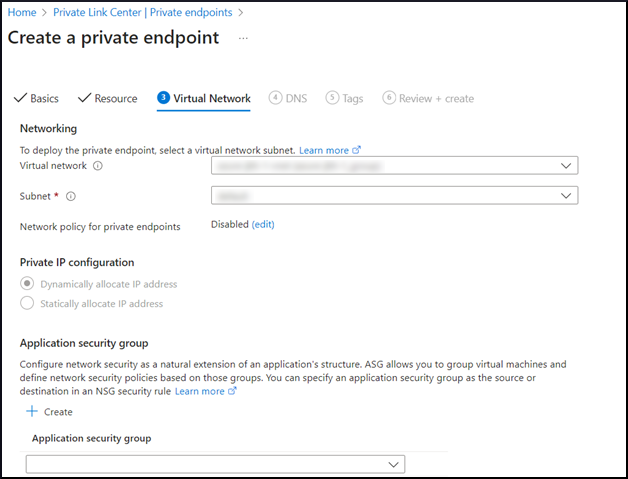Click external link icon beside ASG Learn more

click(233, 392)
